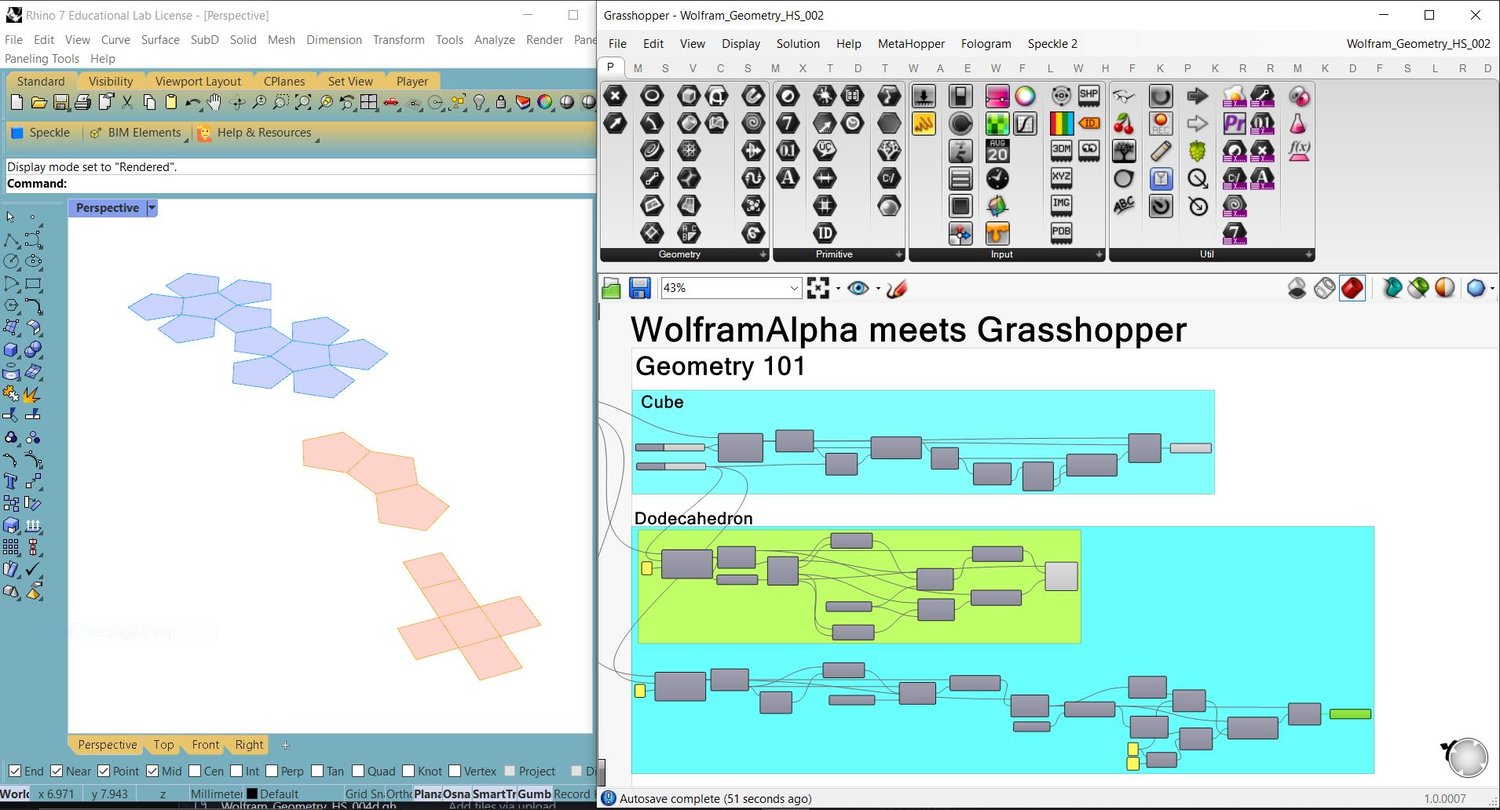Click the color wheel icon in Rhino toolbar

point(544,102)
